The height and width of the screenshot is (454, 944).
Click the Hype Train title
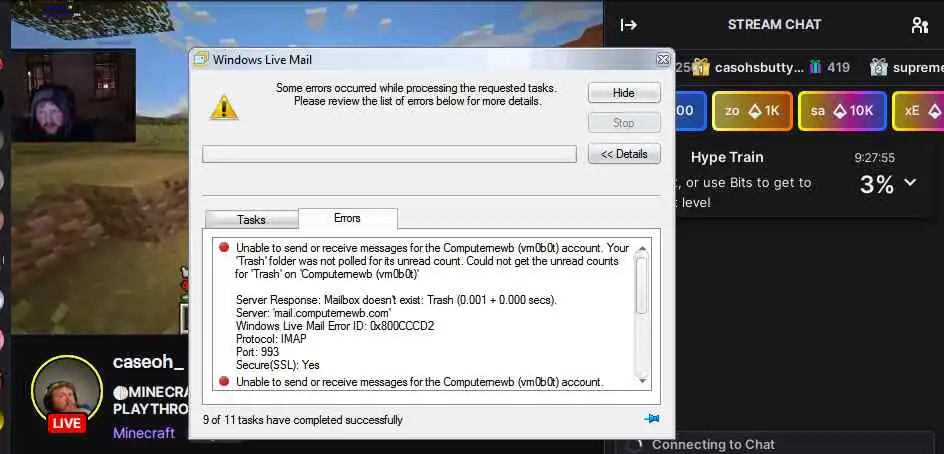(727, 157)
